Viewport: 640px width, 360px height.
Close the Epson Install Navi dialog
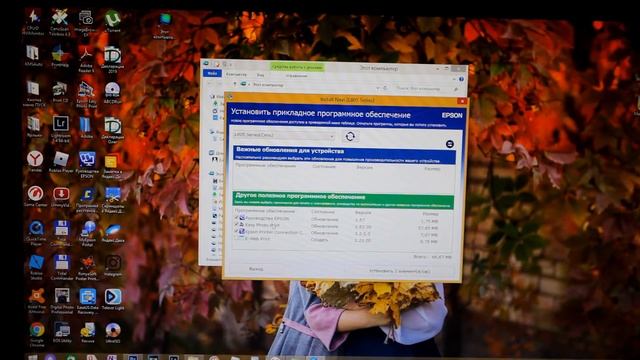(x=462, y=101)
